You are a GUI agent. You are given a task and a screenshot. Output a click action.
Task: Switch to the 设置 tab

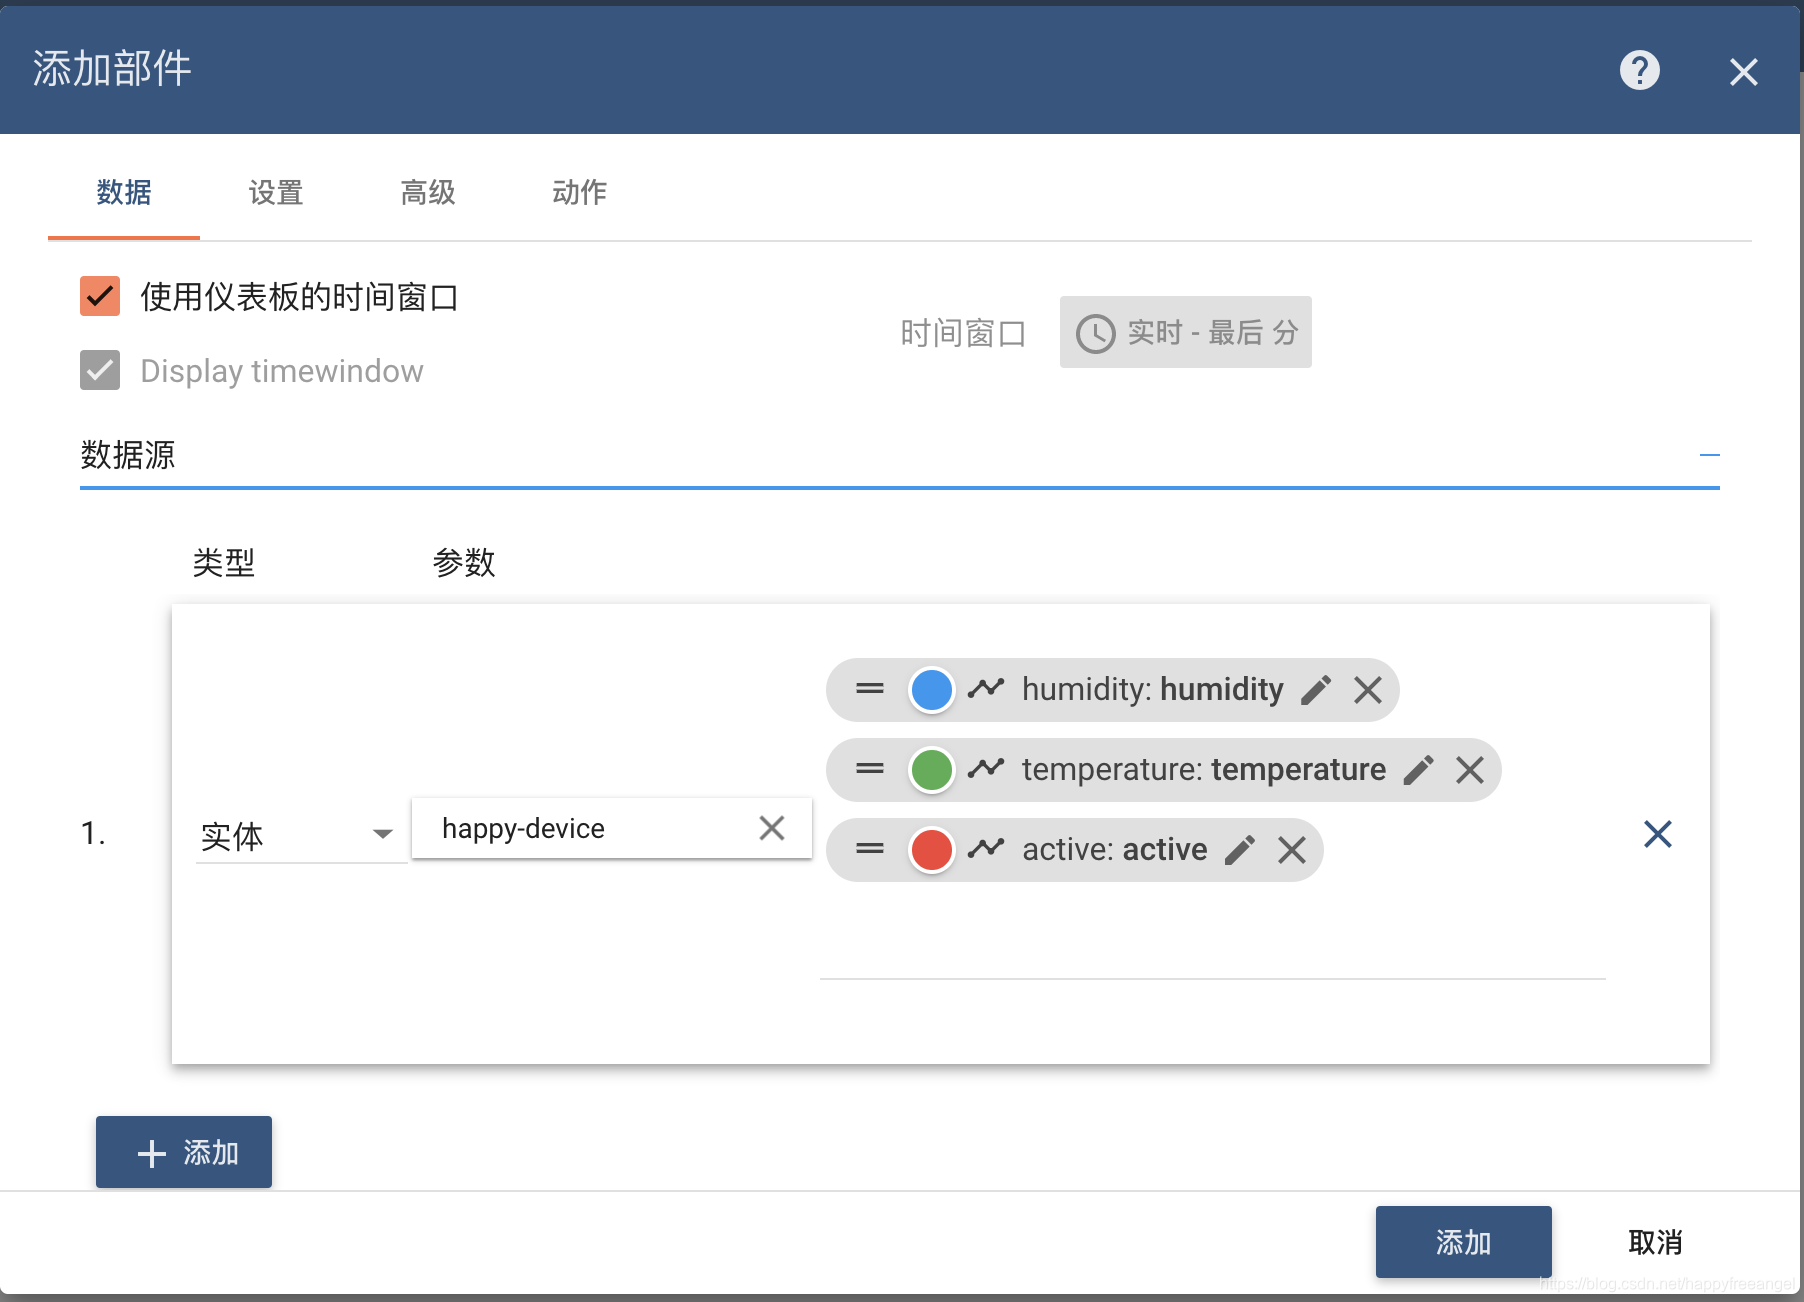[x=276, y=191]
